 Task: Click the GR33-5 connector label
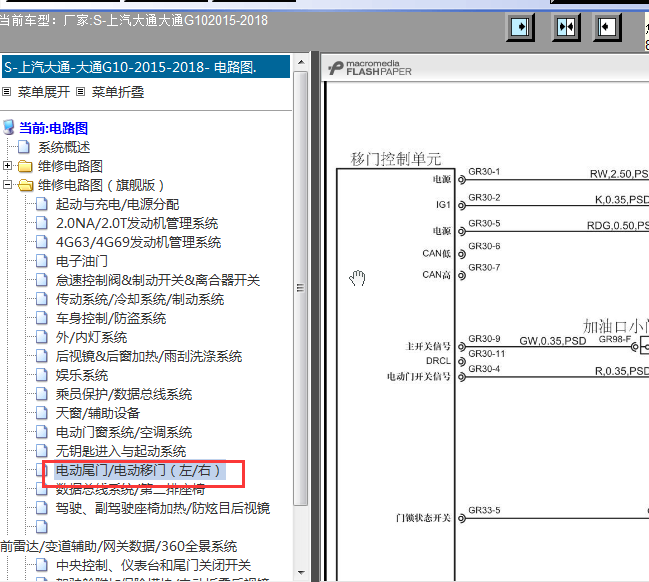484,510
